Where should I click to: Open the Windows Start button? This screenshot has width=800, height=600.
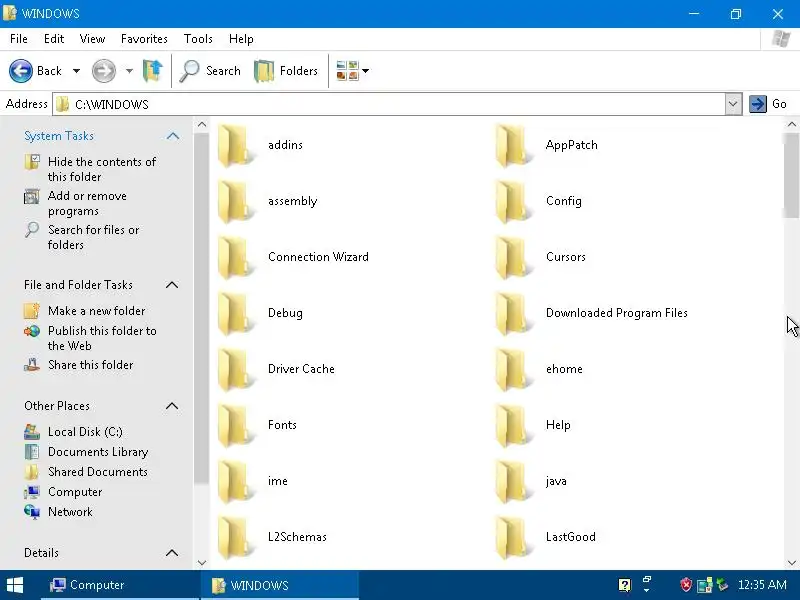click(15, 585)
